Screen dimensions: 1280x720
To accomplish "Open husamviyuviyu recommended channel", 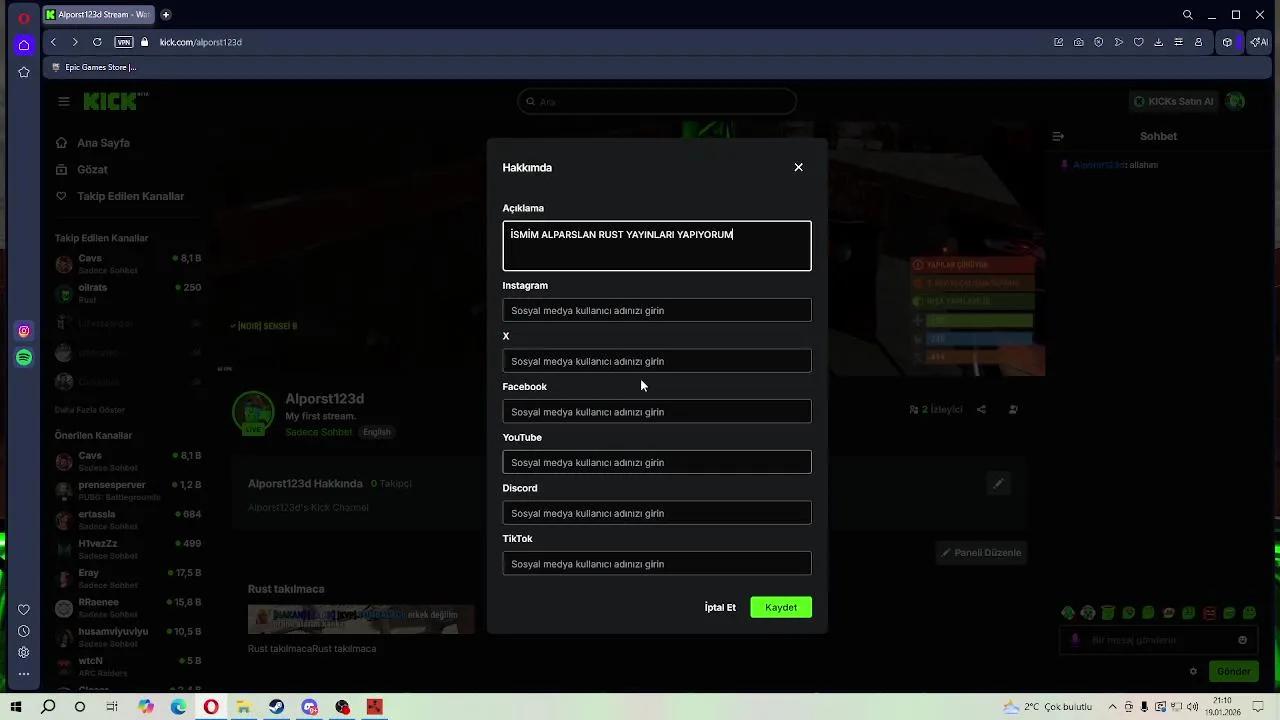I will click(128, 637).
